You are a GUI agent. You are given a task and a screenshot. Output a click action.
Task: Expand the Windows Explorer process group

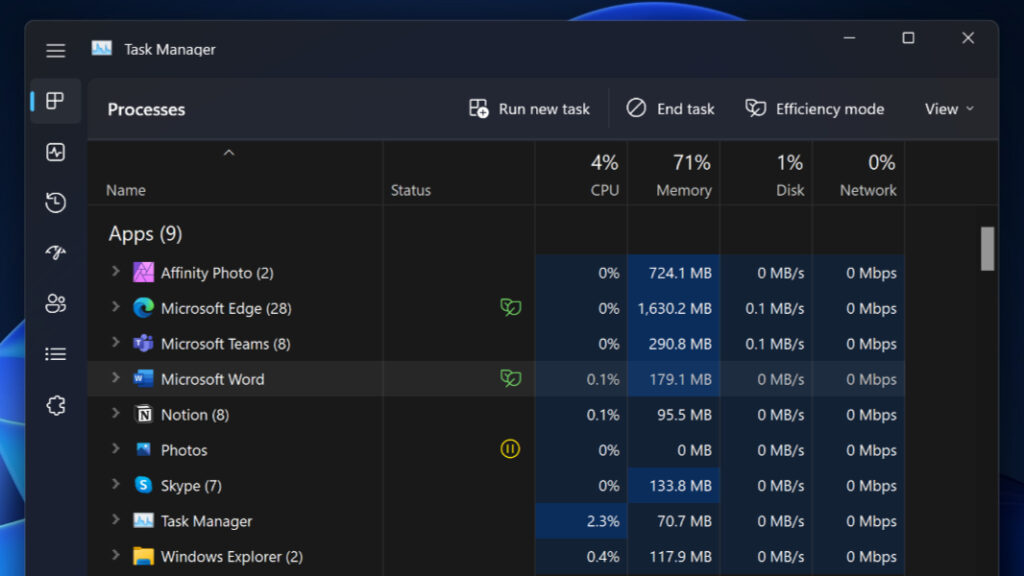[x=116, y=554]
